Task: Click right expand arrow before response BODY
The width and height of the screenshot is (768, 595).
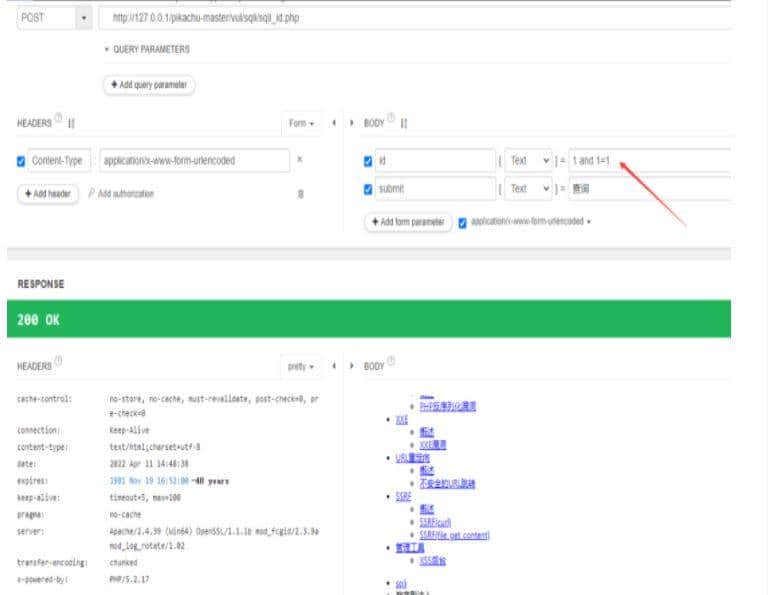Action: coord(352,366)
